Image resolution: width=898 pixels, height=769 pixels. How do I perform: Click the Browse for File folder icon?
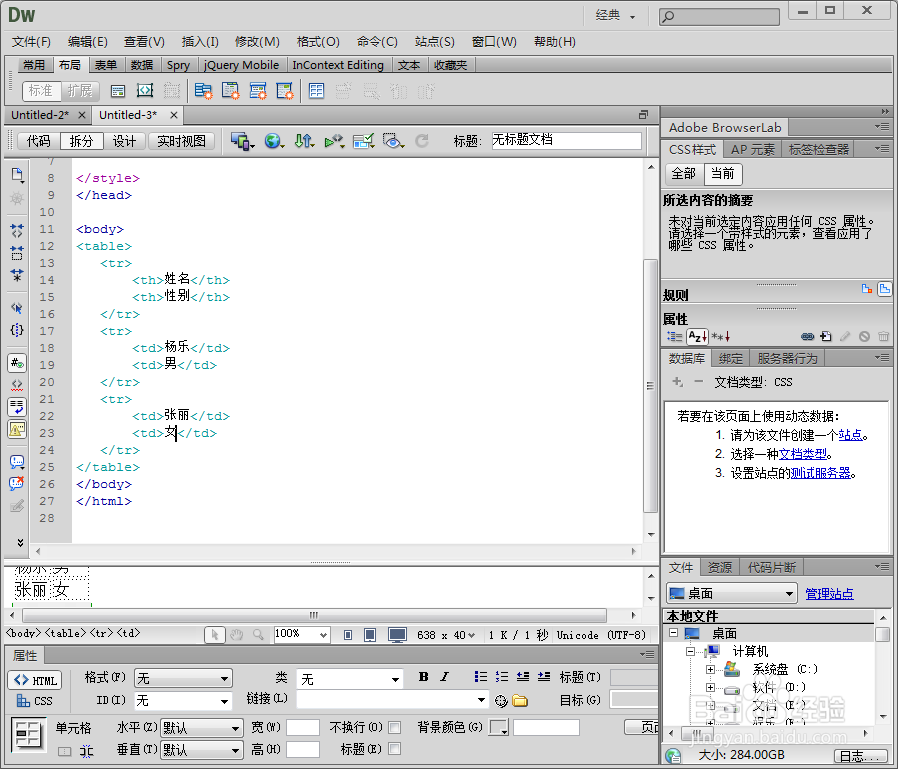pyautogui.click(x=520, y=700)
